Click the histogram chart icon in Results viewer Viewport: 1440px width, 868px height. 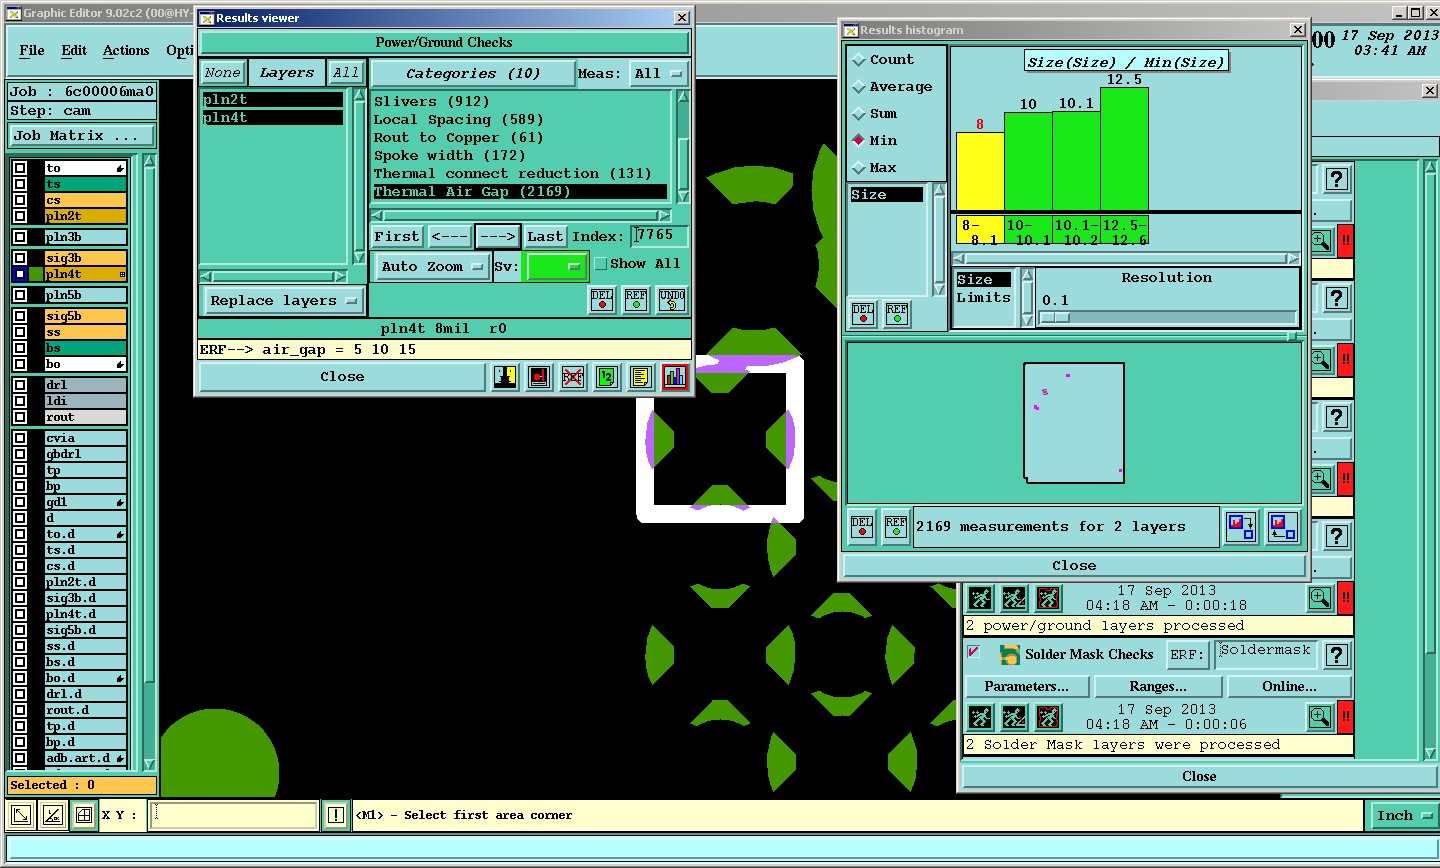click(x=675, y=377)
